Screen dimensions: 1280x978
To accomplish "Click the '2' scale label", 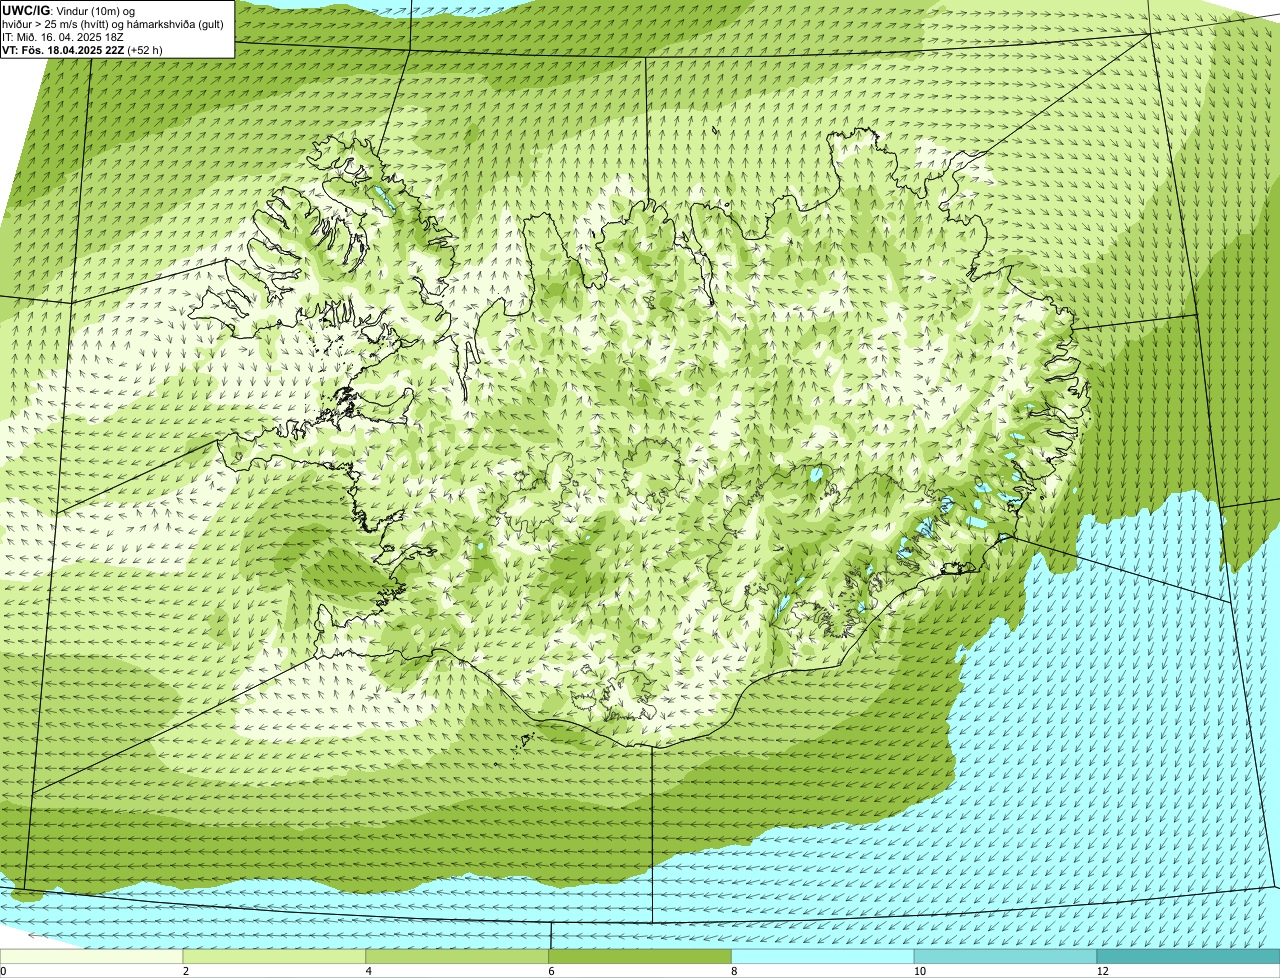I will pyautogui.click(x=185, y=971).
